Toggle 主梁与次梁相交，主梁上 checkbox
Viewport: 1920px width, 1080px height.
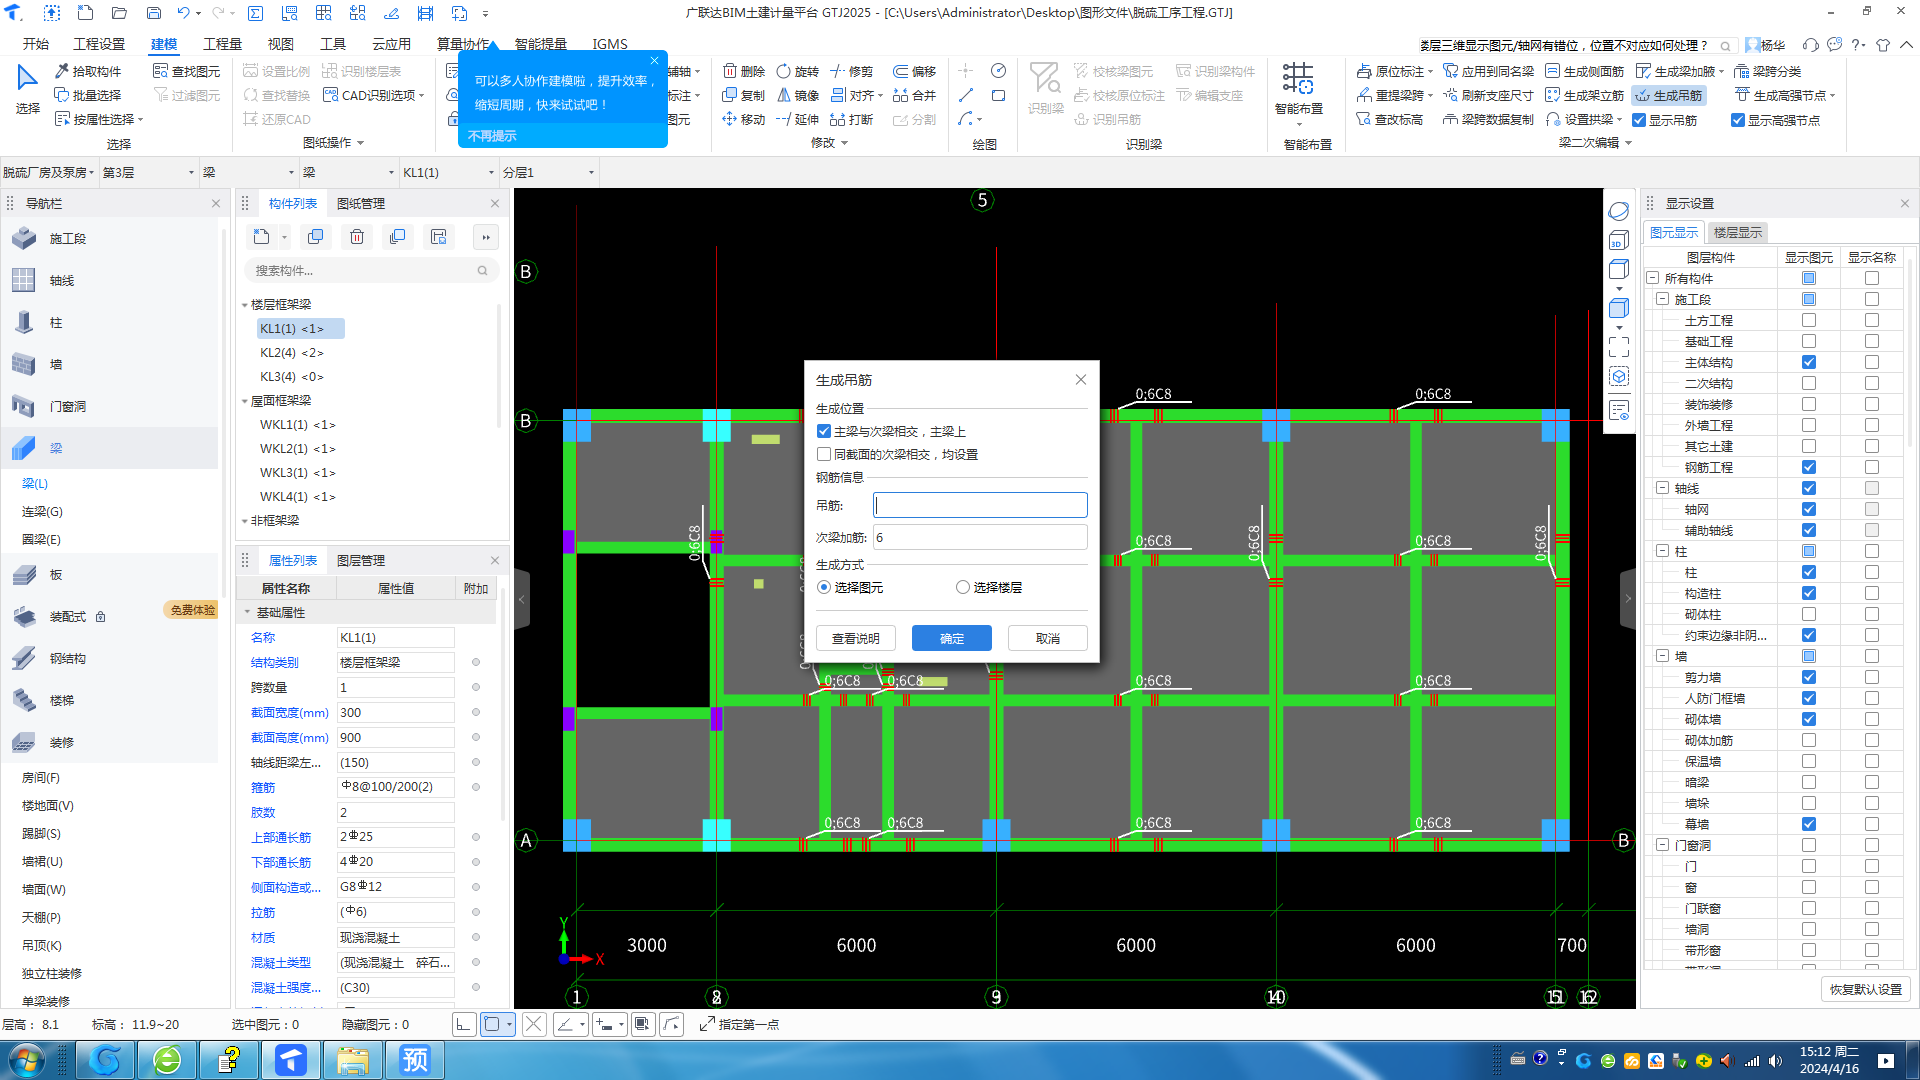coord(824,431)
